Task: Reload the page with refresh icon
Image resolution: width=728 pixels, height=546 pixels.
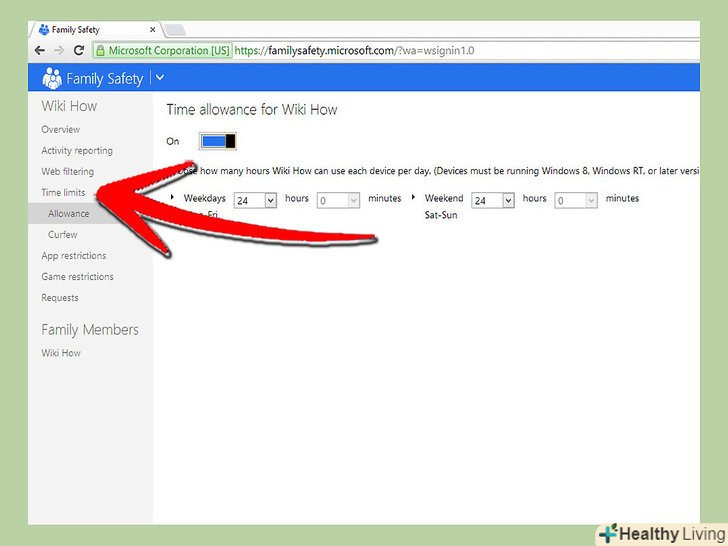Action: point(79,50)
